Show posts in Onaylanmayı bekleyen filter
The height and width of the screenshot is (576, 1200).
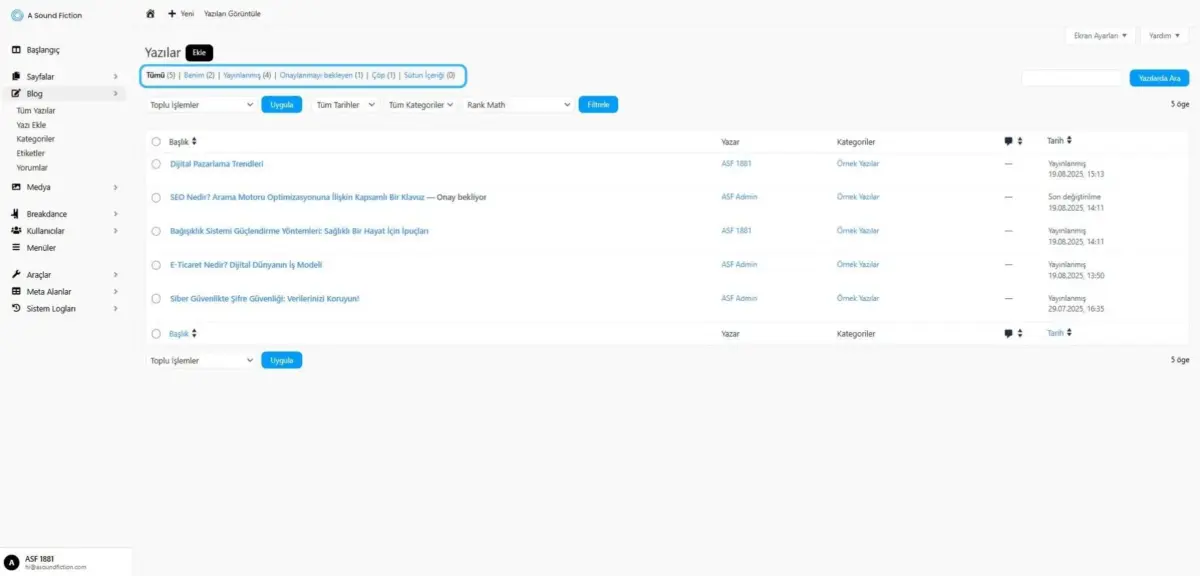(x=321, y=75)
